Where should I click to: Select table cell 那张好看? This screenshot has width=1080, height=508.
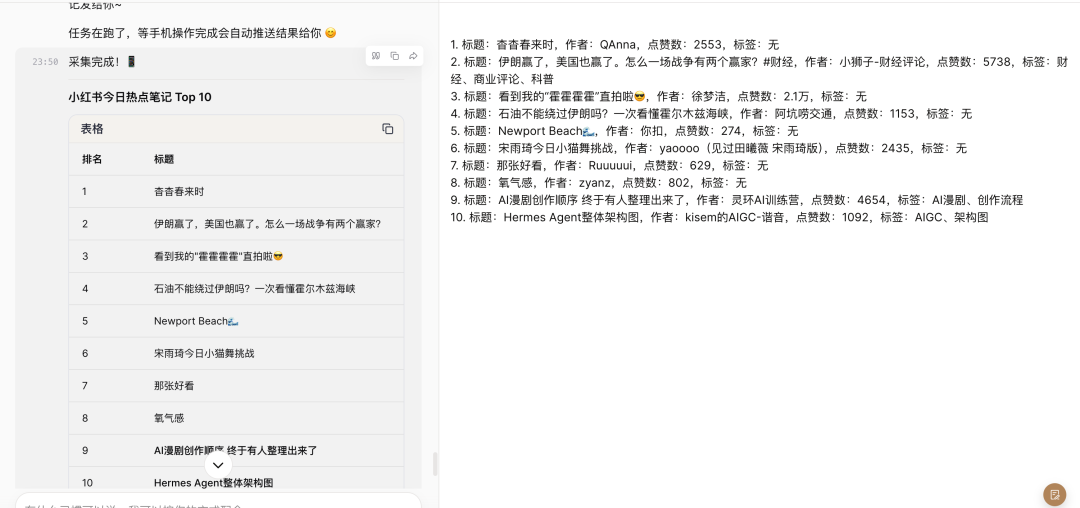[174, 385]
